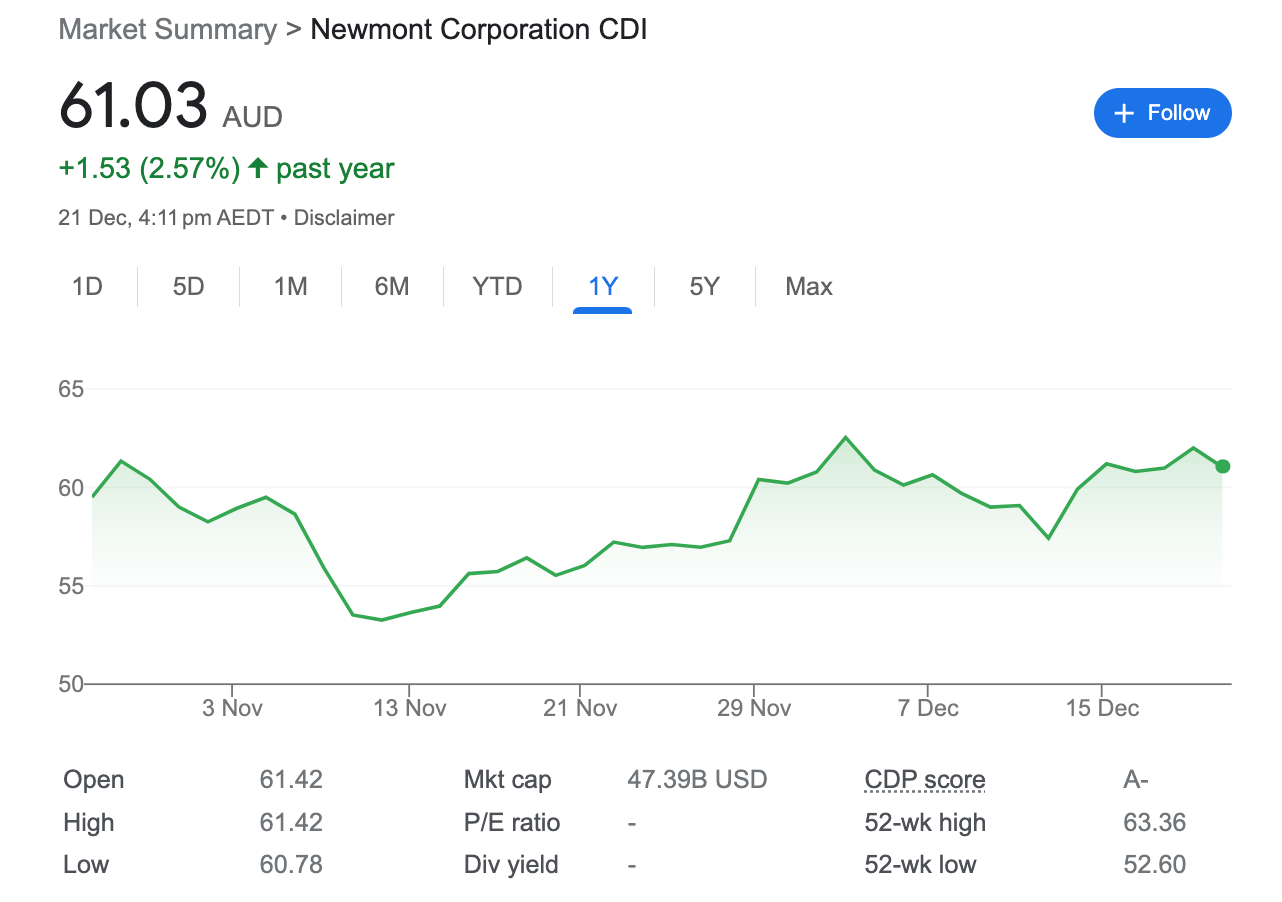Click the Follow button
The width and height of the screenshot is (1282, 902).
tap(1163, 113)
